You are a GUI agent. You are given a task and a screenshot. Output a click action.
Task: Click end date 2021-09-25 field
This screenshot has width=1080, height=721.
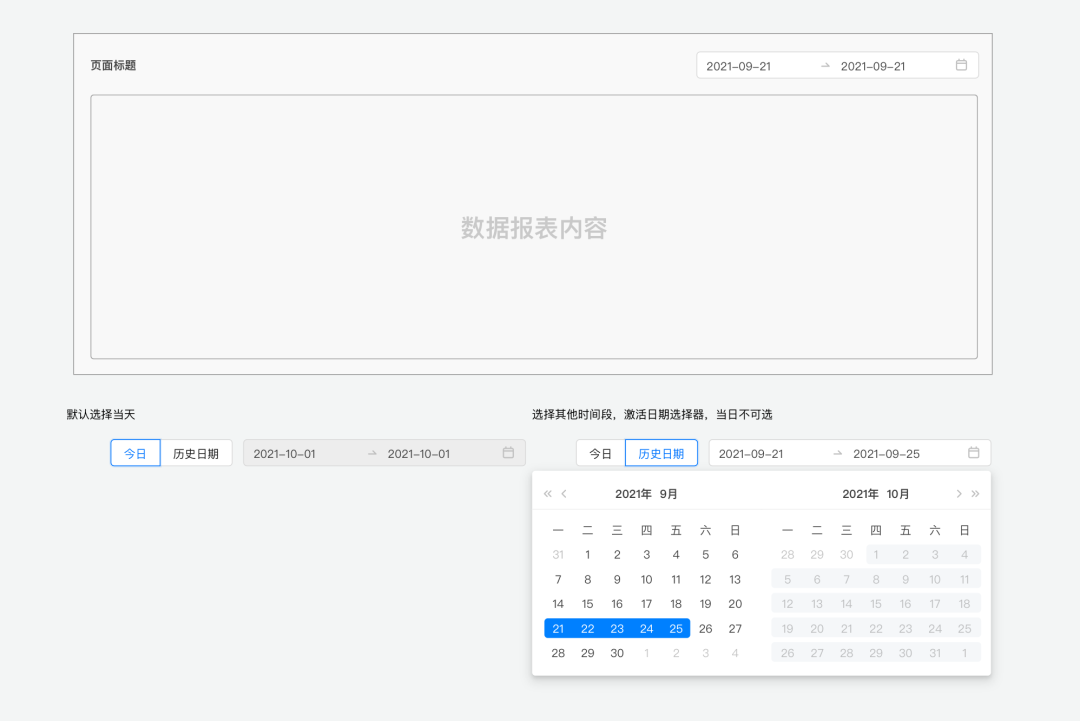click(886, 454)
